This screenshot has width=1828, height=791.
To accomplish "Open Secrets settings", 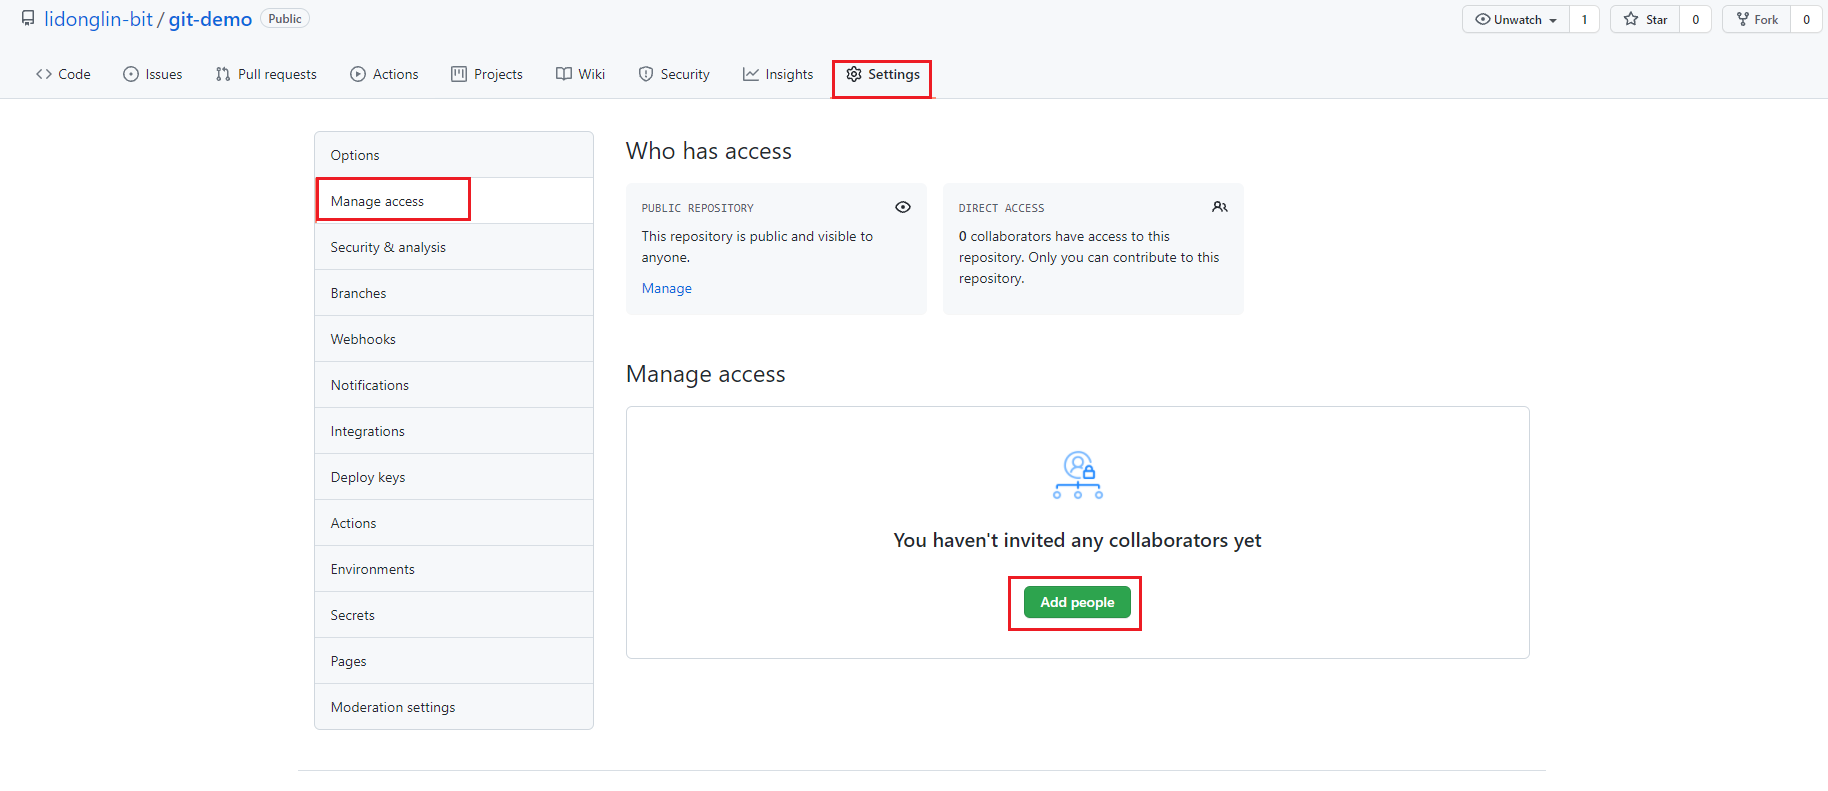I will [454, 615].
